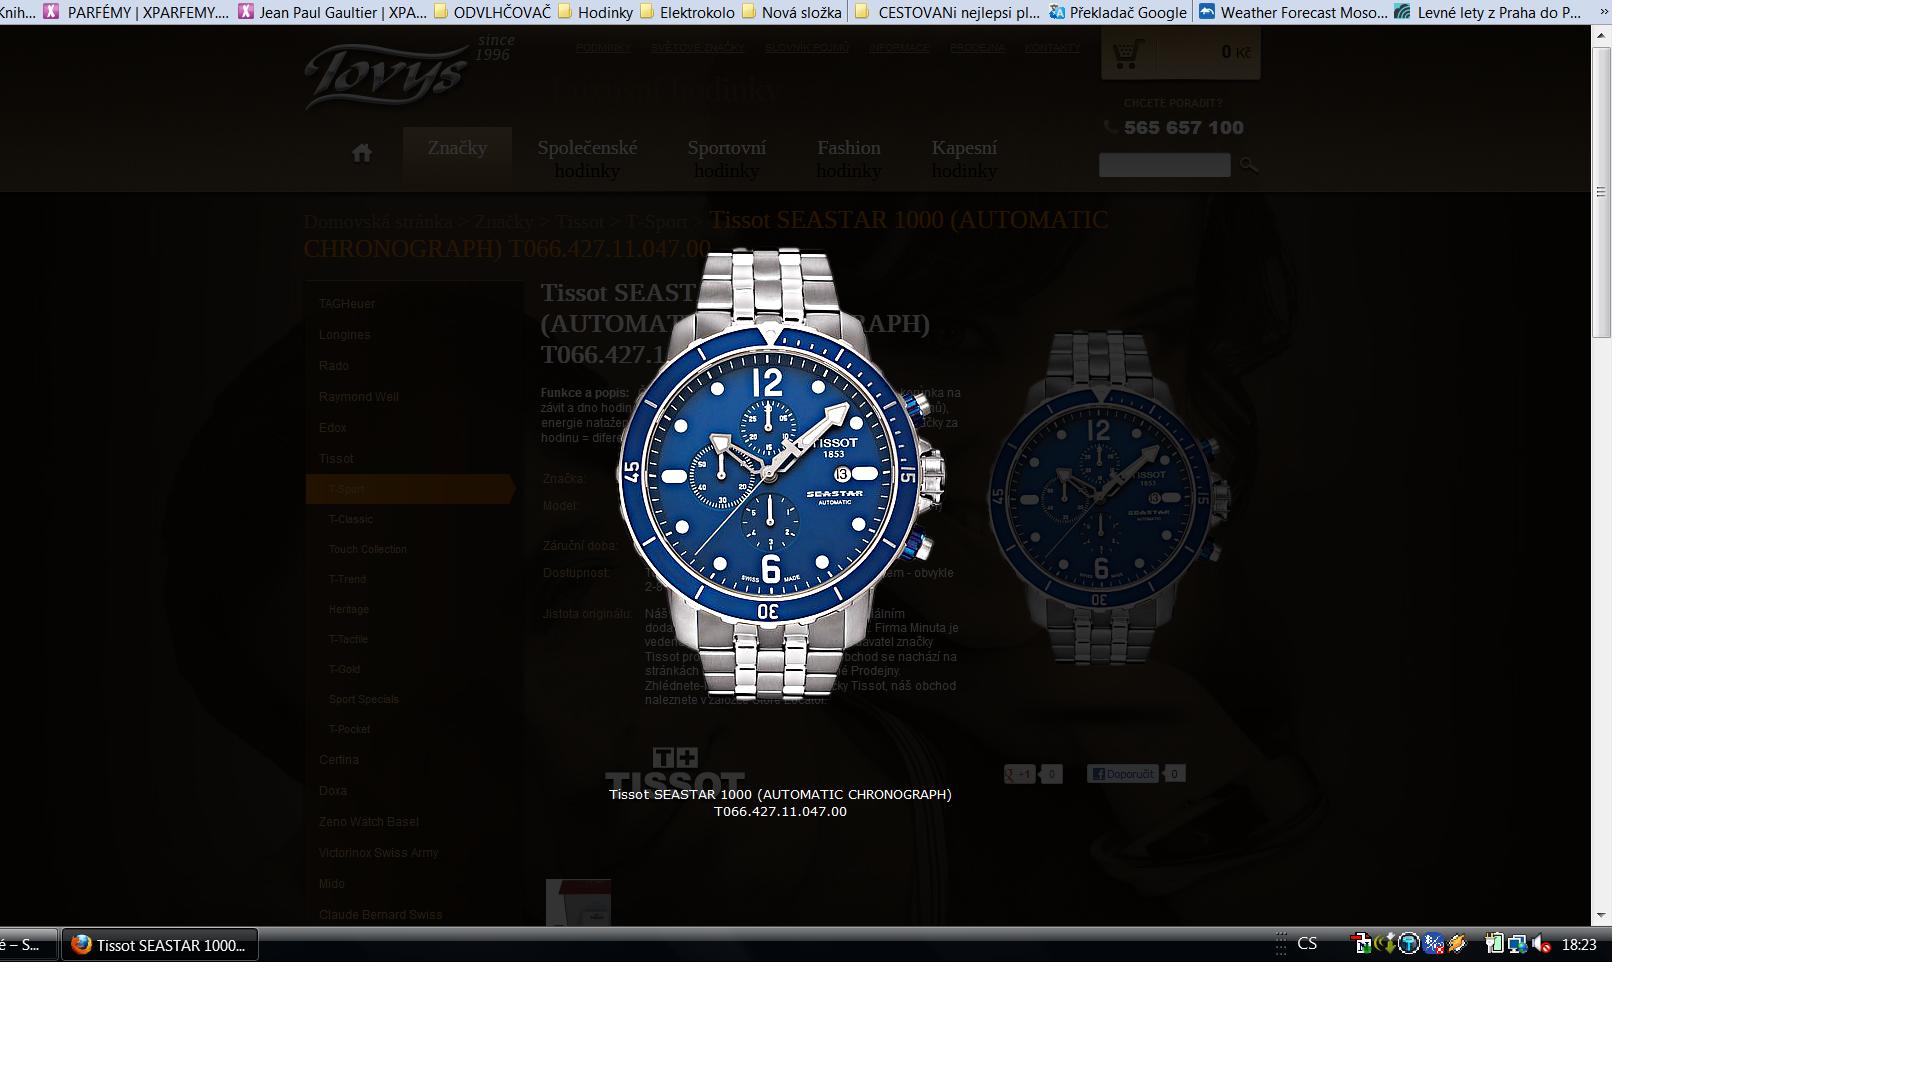This screenshot has height=1080, width=1920.
Task: Open the CESTOVANi bookmark folder
Action: coord(948,12)
